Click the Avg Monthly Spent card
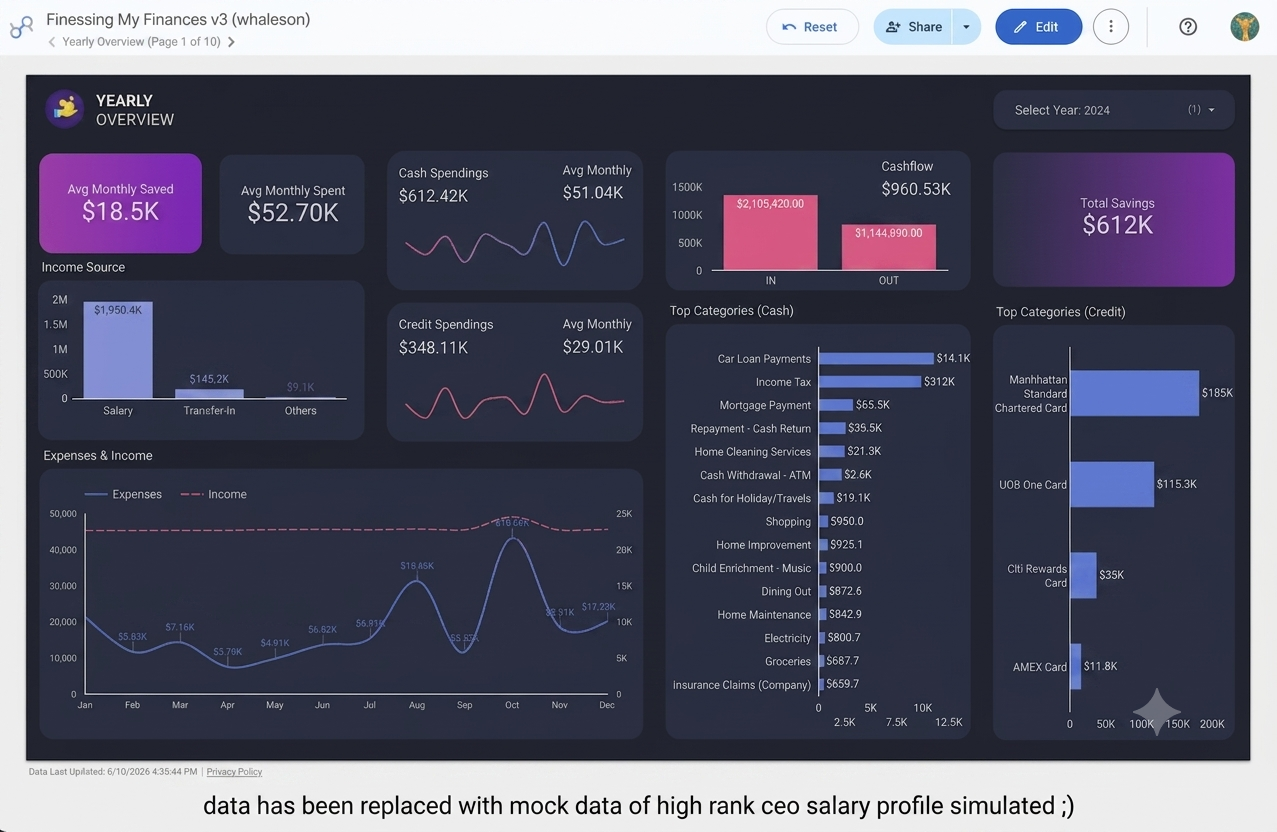This screenshot has width=1277, height=832. [292, 204]
